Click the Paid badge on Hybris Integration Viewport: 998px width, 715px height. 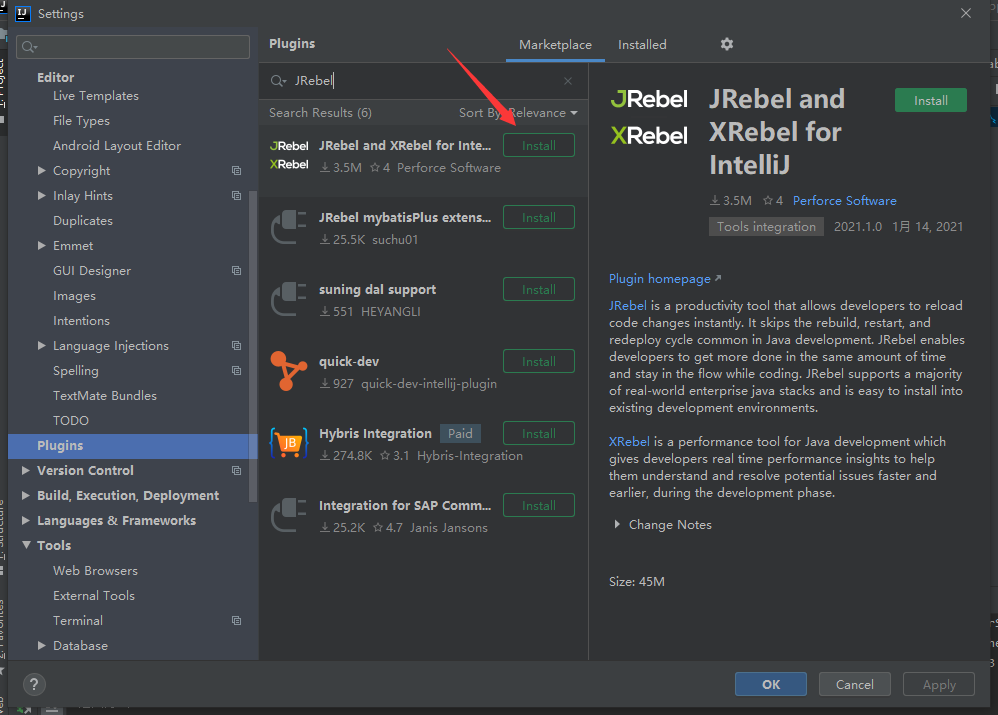[460, 434]
